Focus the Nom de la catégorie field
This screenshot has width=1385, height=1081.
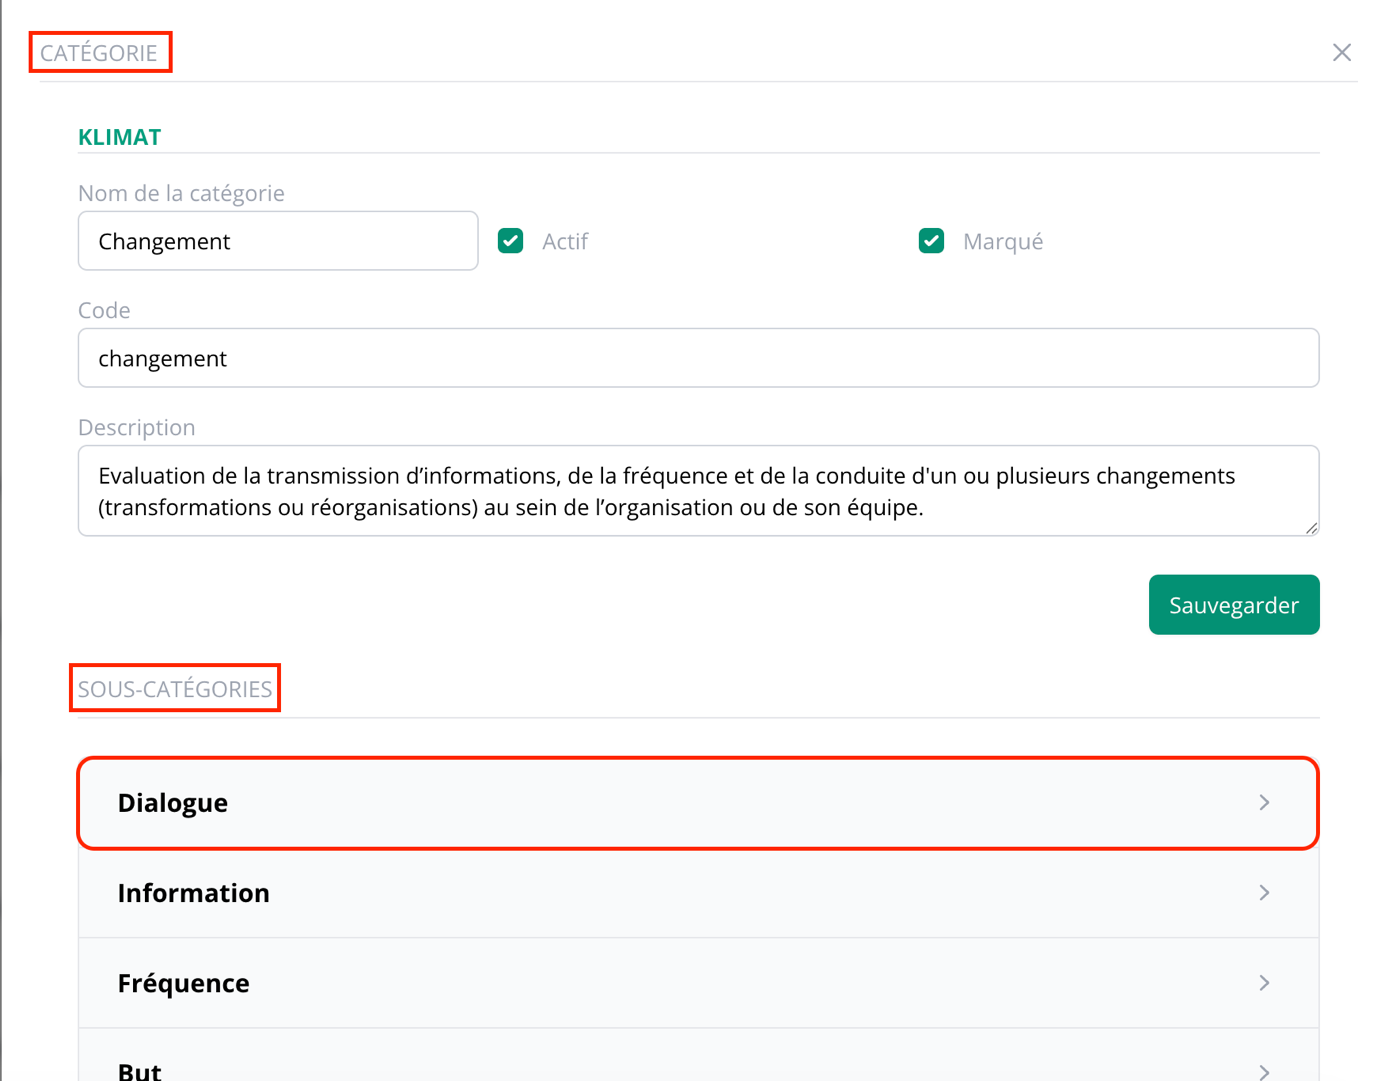click(278, 241)
